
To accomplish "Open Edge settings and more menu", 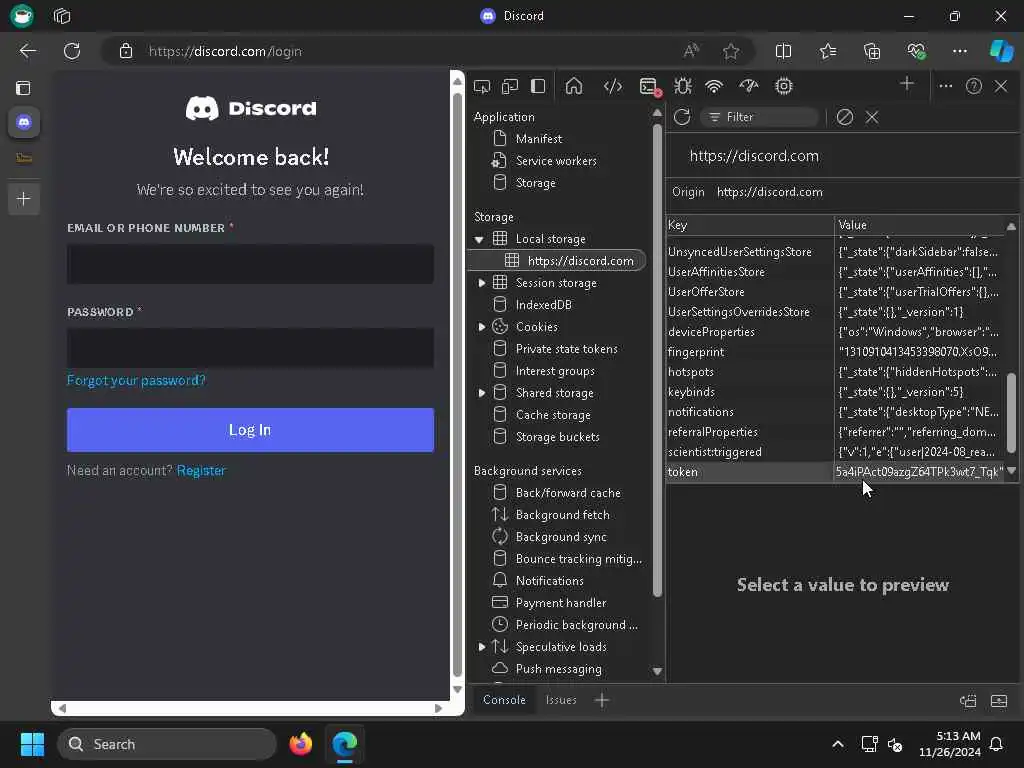I will 960,51.
